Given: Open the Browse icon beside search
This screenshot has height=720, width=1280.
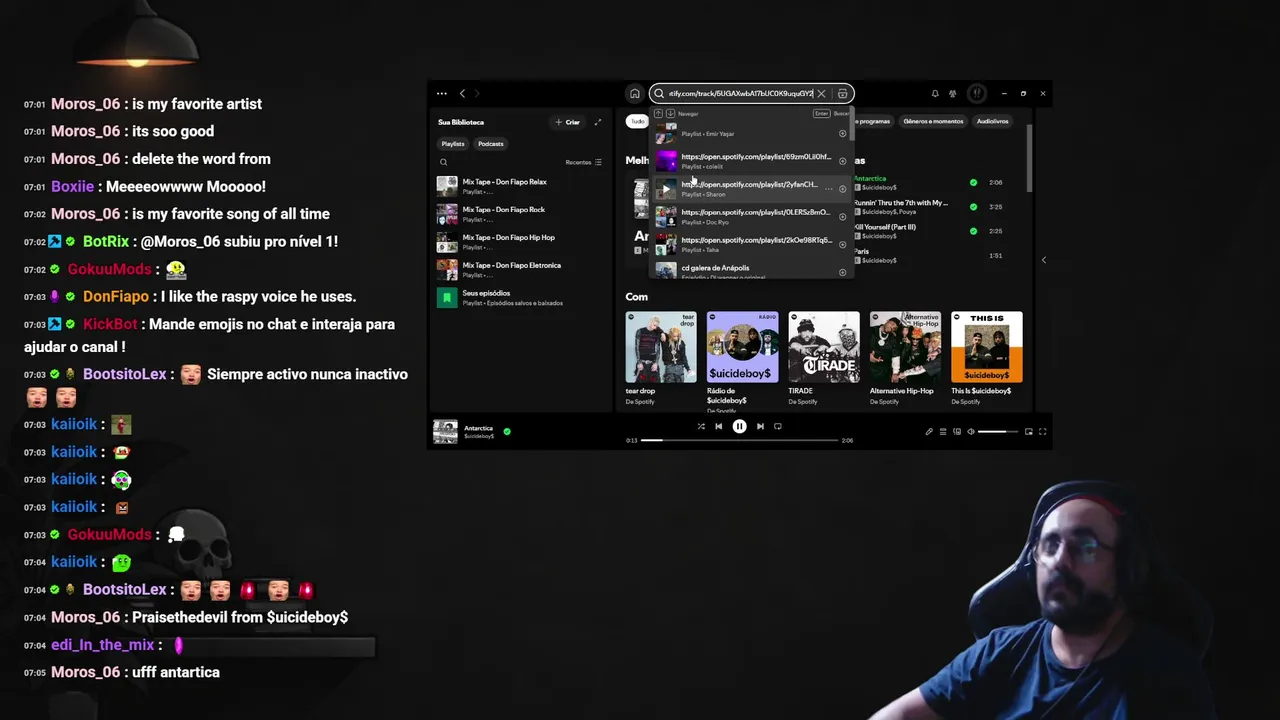Looking at the screenshot, I should click(842, 93).
